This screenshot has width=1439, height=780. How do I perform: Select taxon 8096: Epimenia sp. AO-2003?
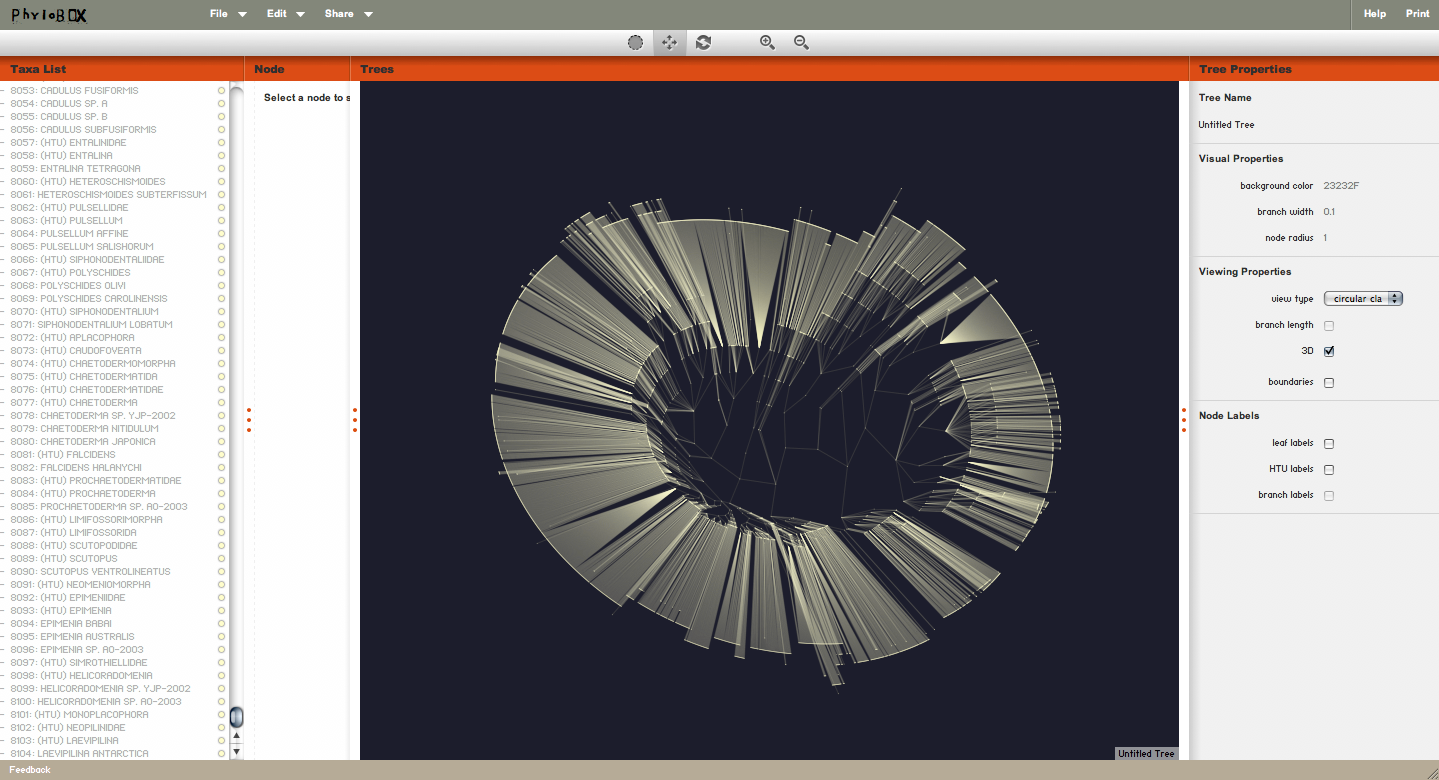(77, 649)
